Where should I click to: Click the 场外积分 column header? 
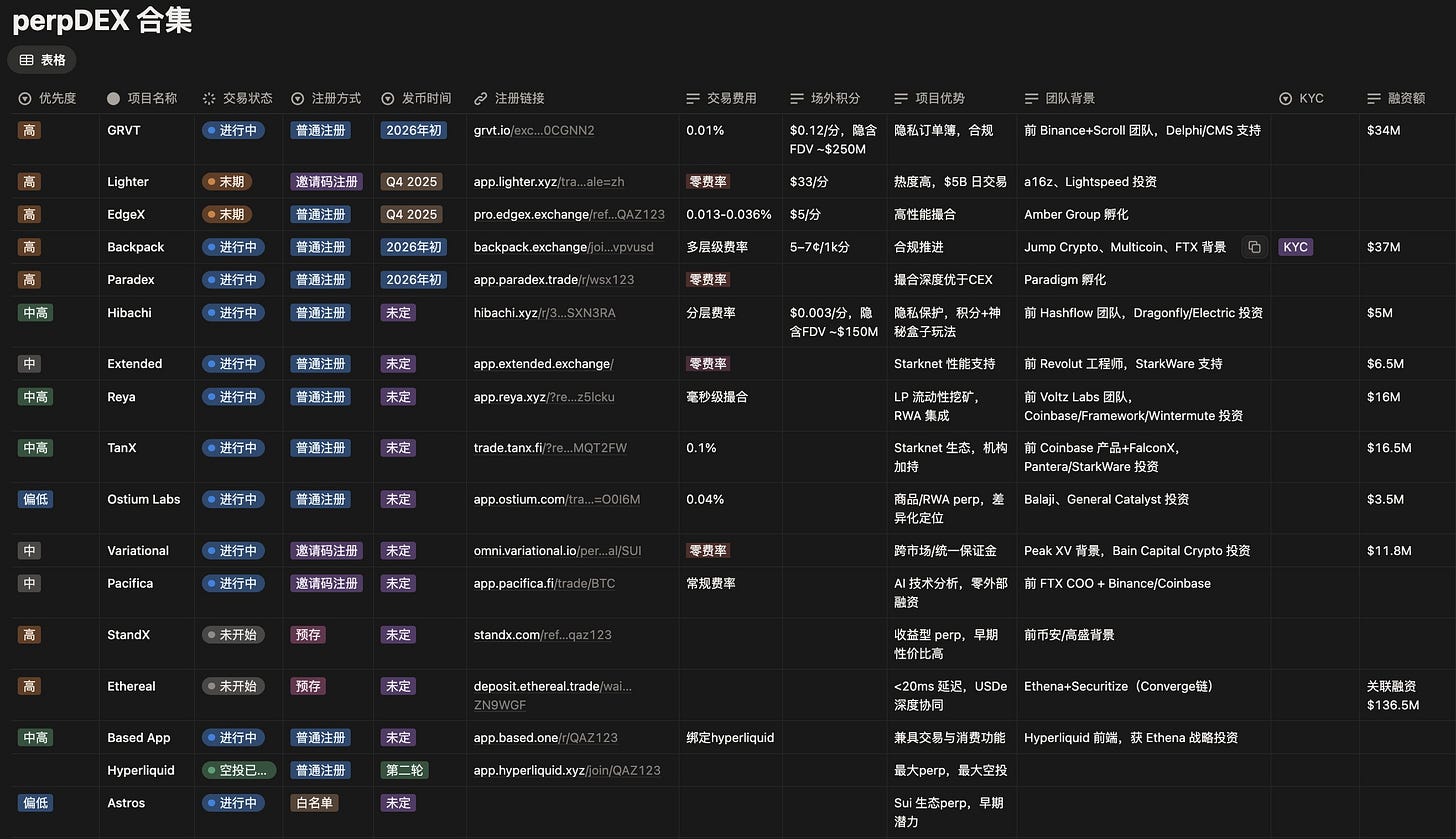click(x=824, y=98)
